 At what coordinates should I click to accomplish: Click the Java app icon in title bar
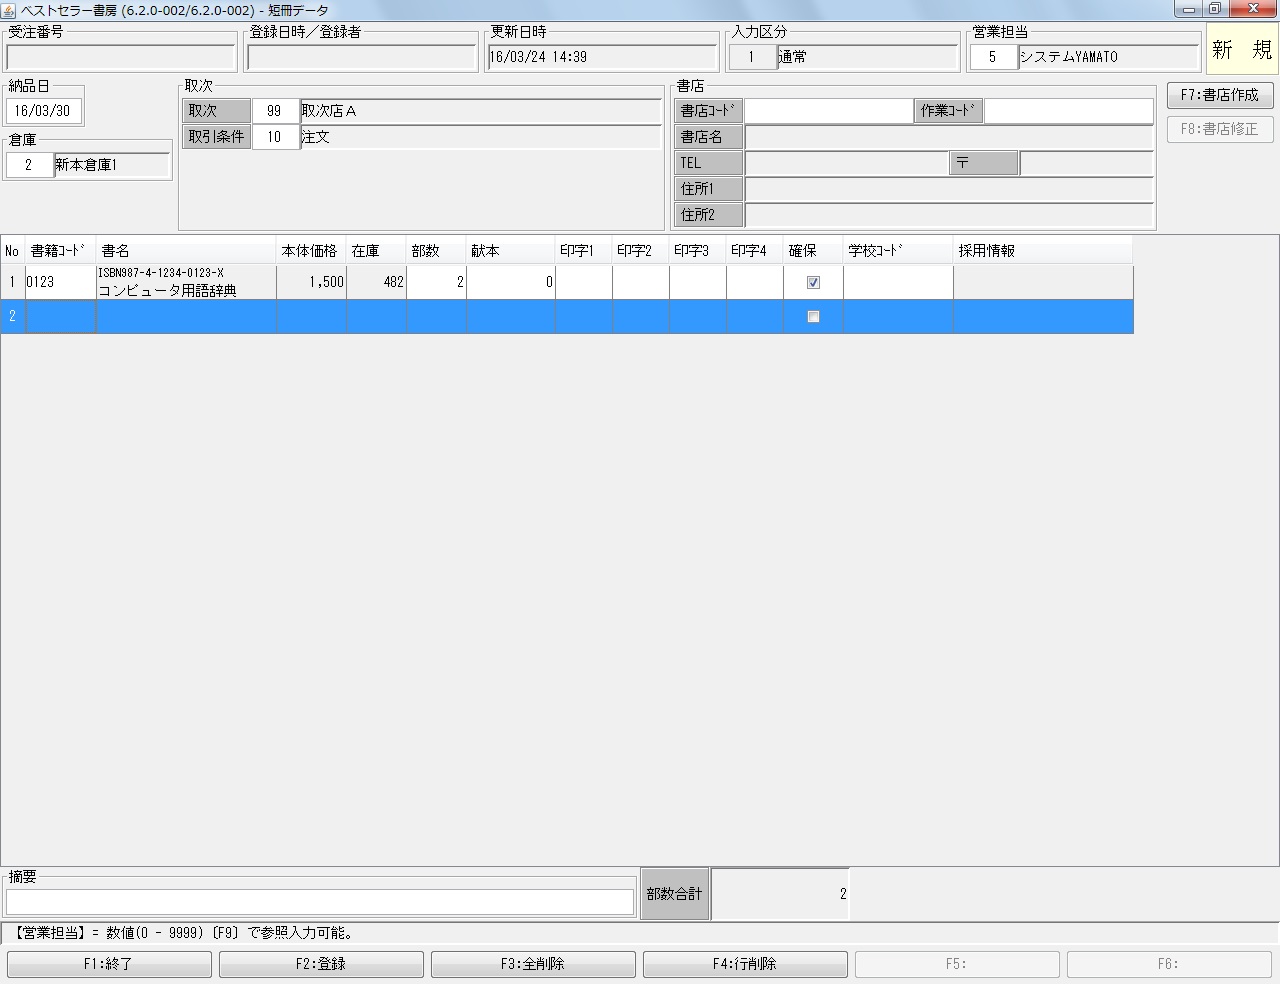pyautogui.click(x=9, y=9)
